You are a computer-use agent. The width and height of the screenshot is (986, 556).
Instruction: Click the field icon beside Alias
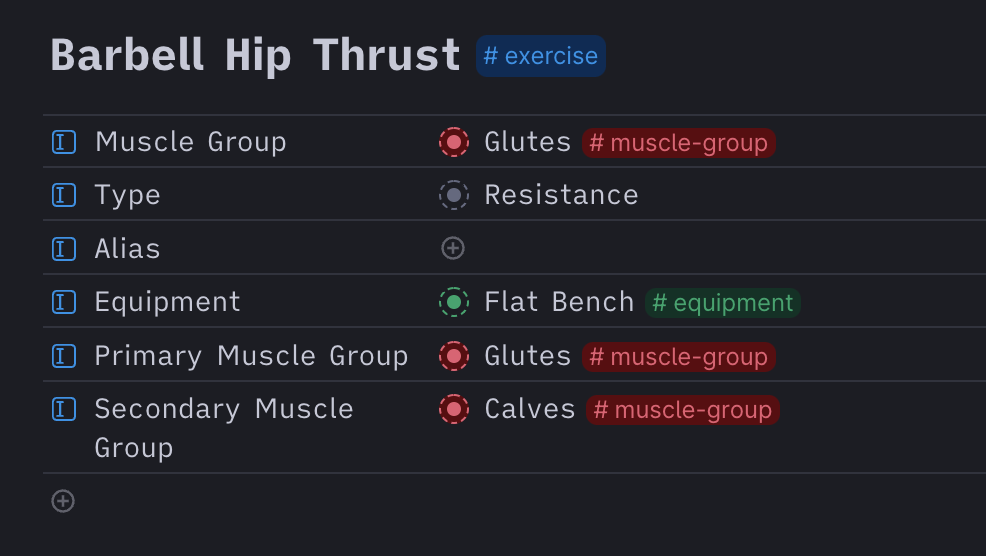click(64, 249)
